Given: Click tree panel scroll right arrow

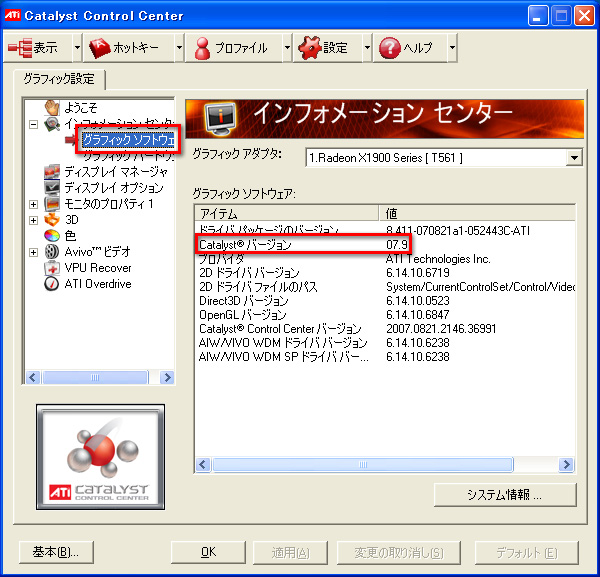Looking at the screenshot, I should (x=167, y=378).
